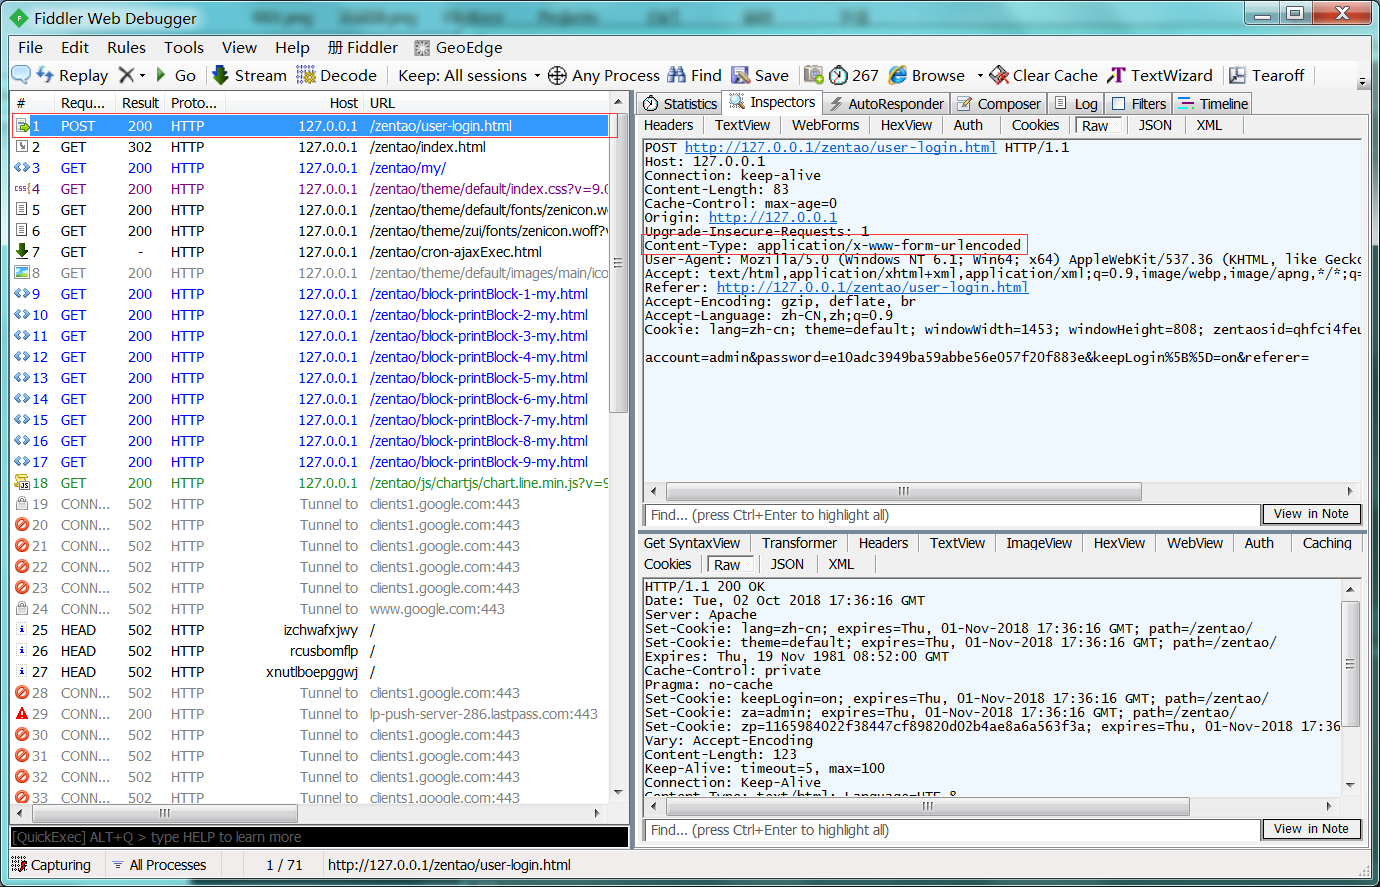1380x887 pixels.
Task: Open the File menu
Action: point(30,47)
